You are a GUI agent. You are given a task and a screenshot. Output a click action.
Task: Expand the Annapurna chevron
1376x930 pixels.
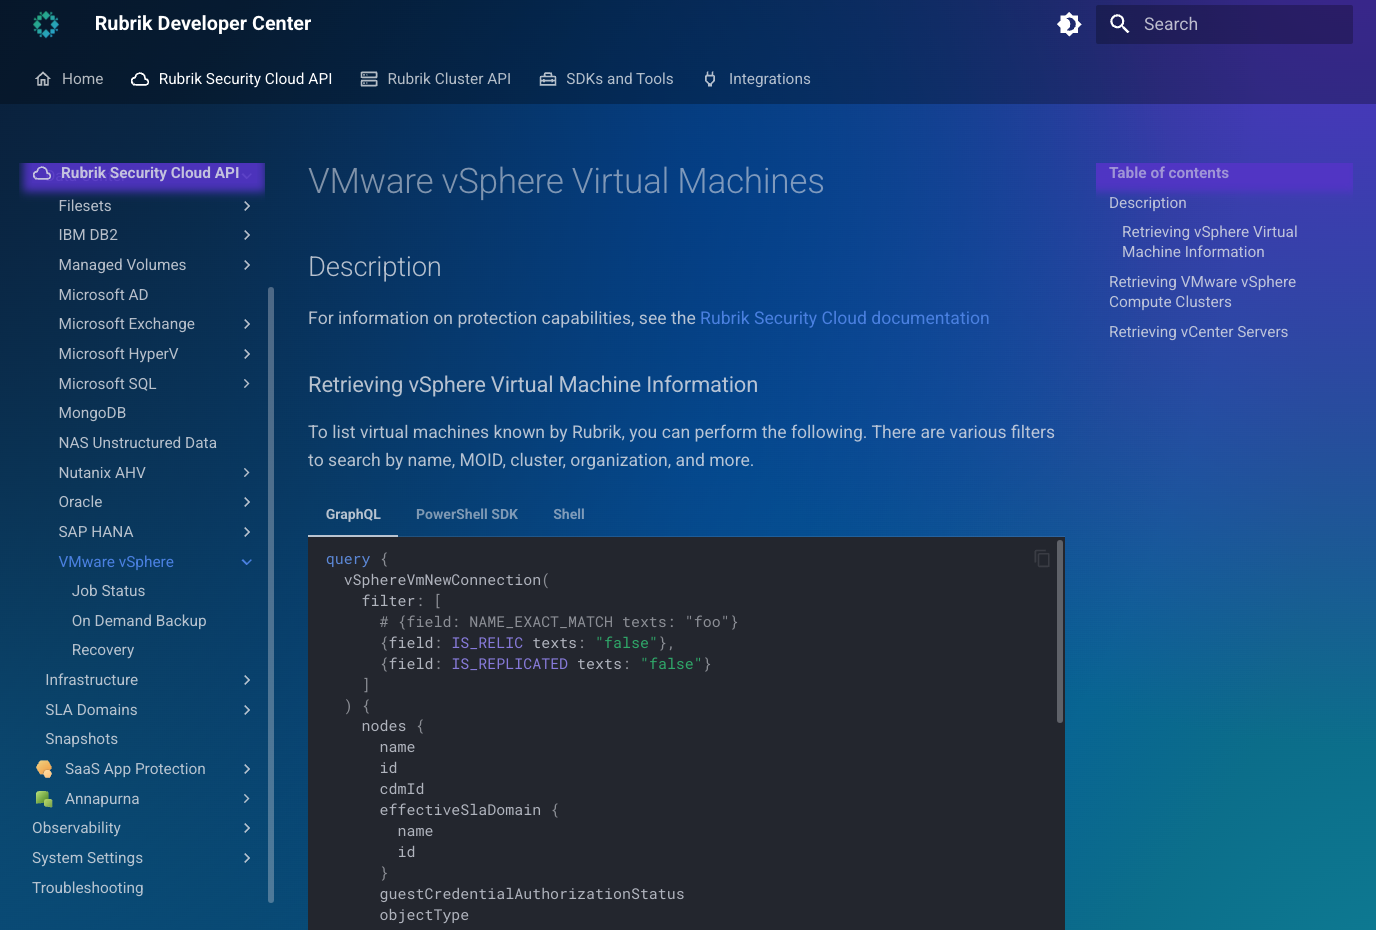coord(247,799)
